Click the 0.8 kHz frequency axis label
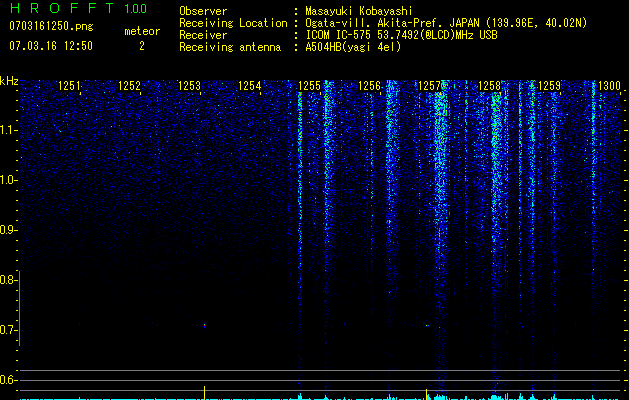The image size is (629, 400). coord(8,280)
